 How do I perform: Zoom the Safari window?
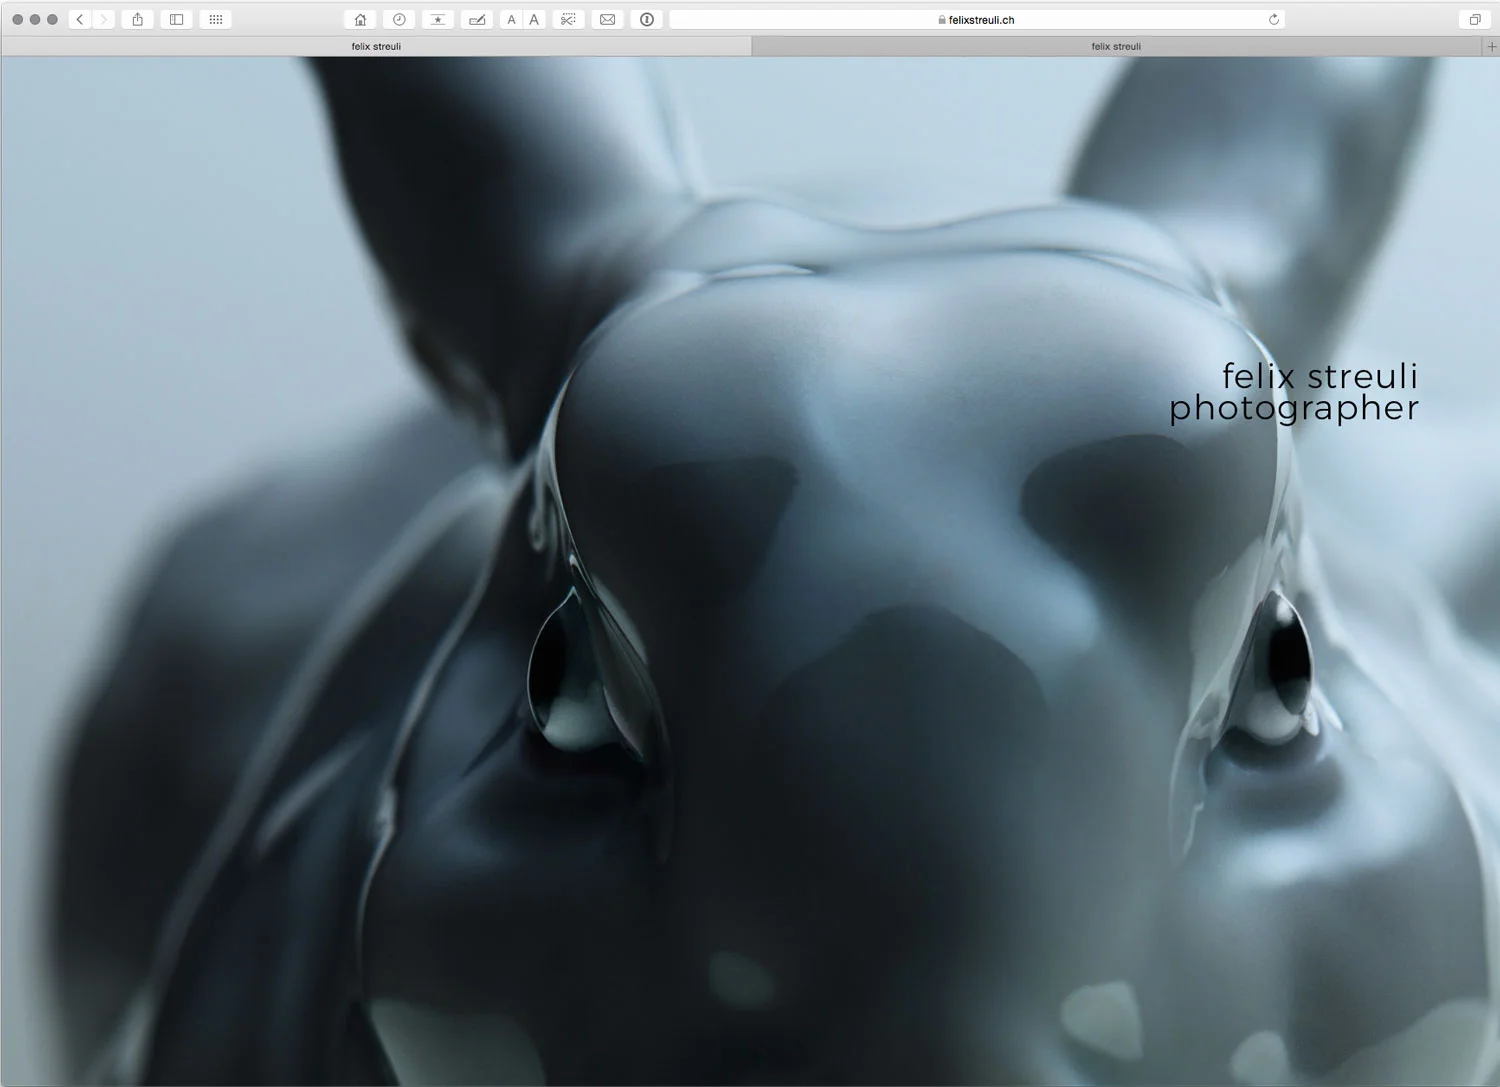coord(52,19)
